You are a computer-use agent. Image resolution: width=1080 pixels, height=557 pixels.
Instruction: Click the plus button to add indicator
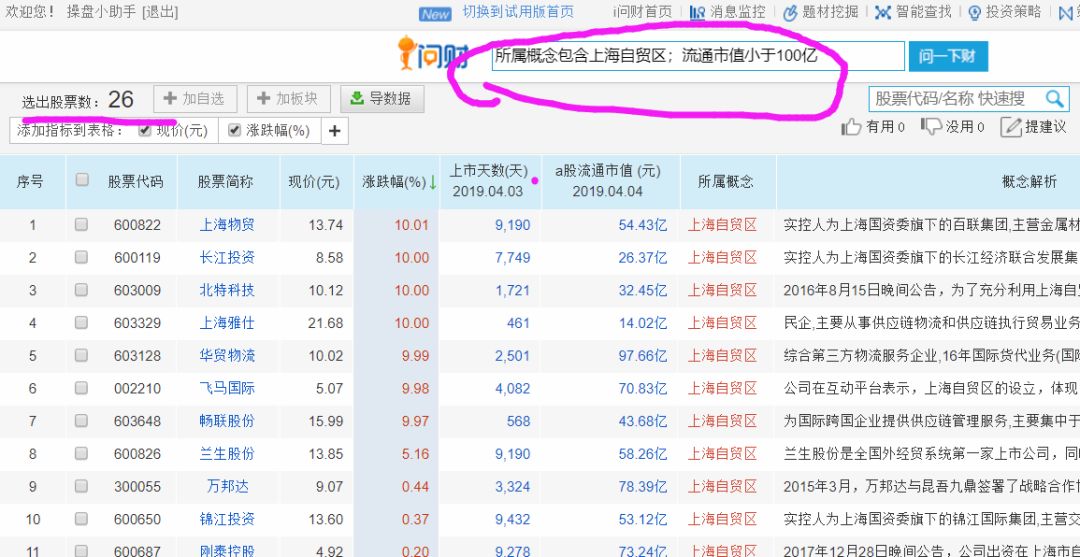[335, 131]
